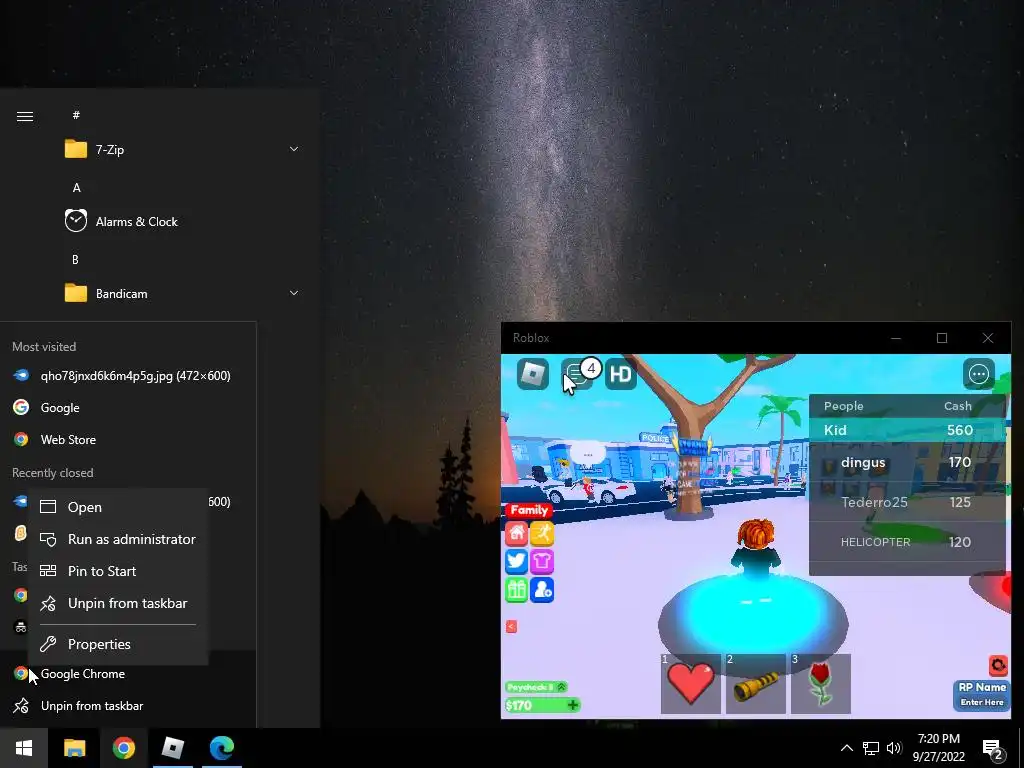Screen dimensions: 1024x768
Task: Click the Family label button
Action: coord(529,510)
